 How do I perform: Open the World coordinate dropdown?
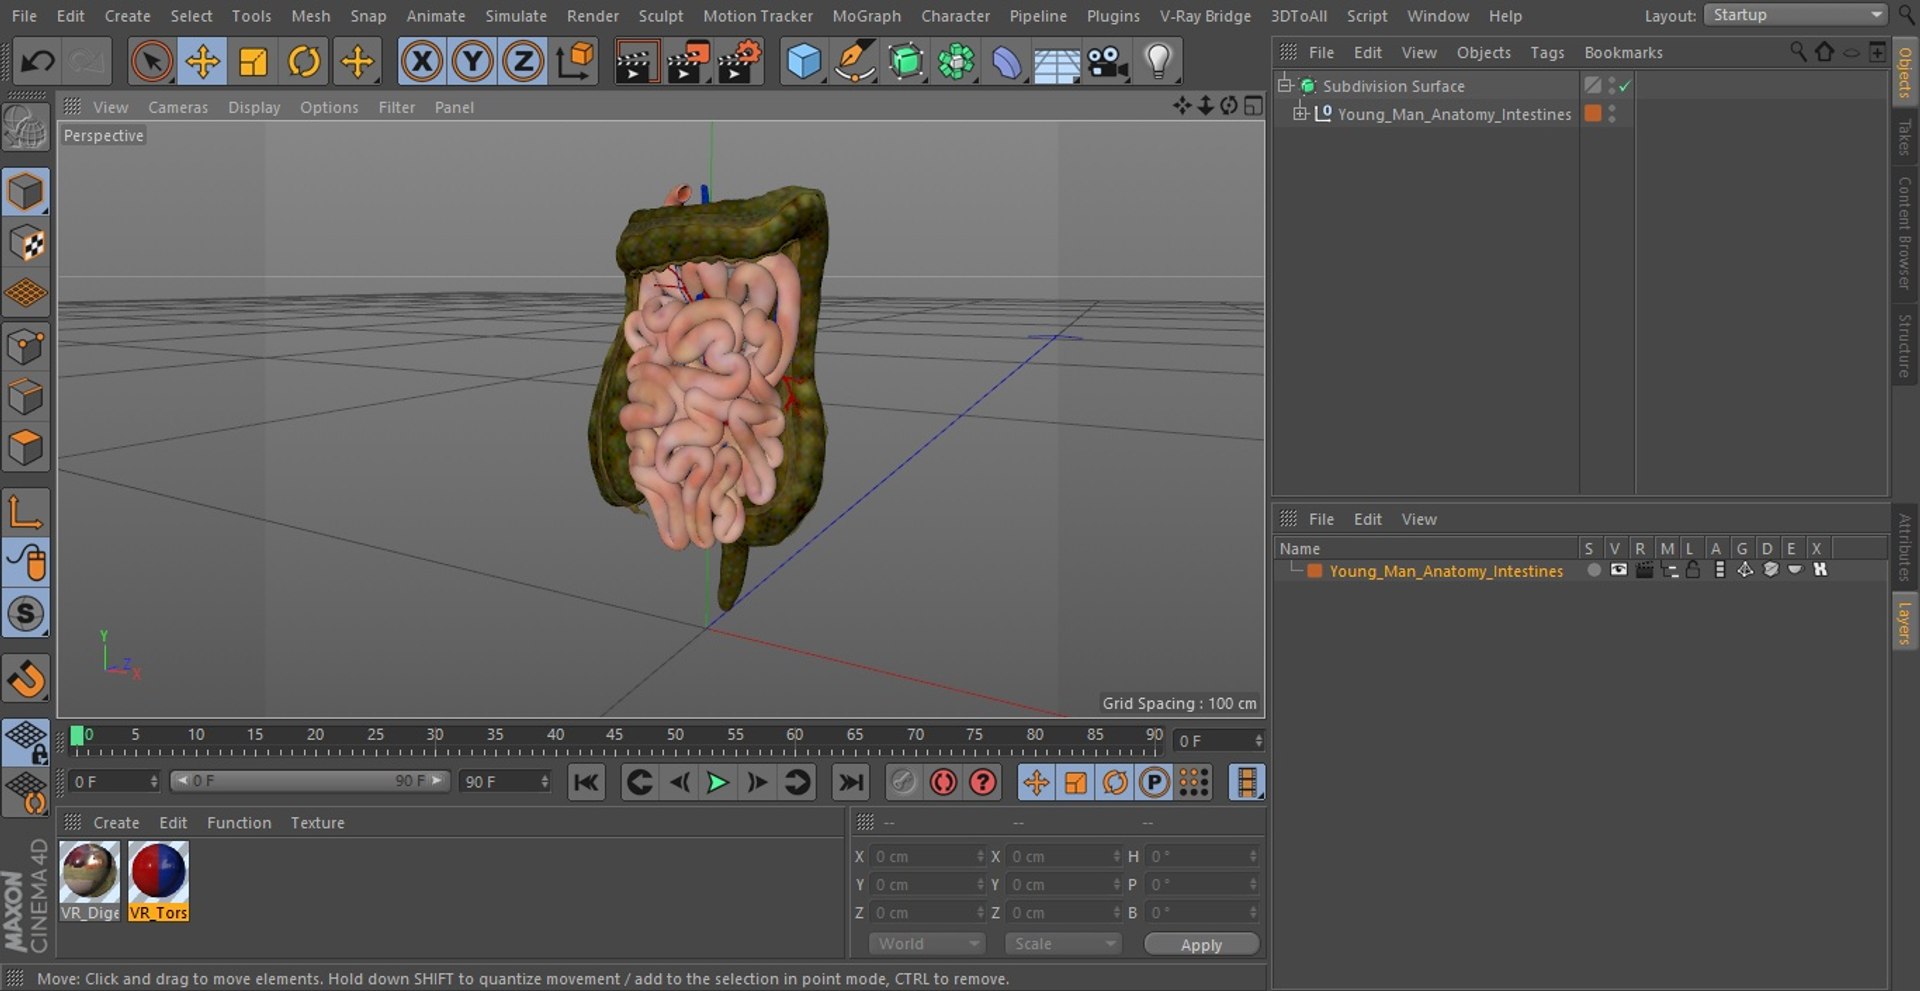click(927, 944)
